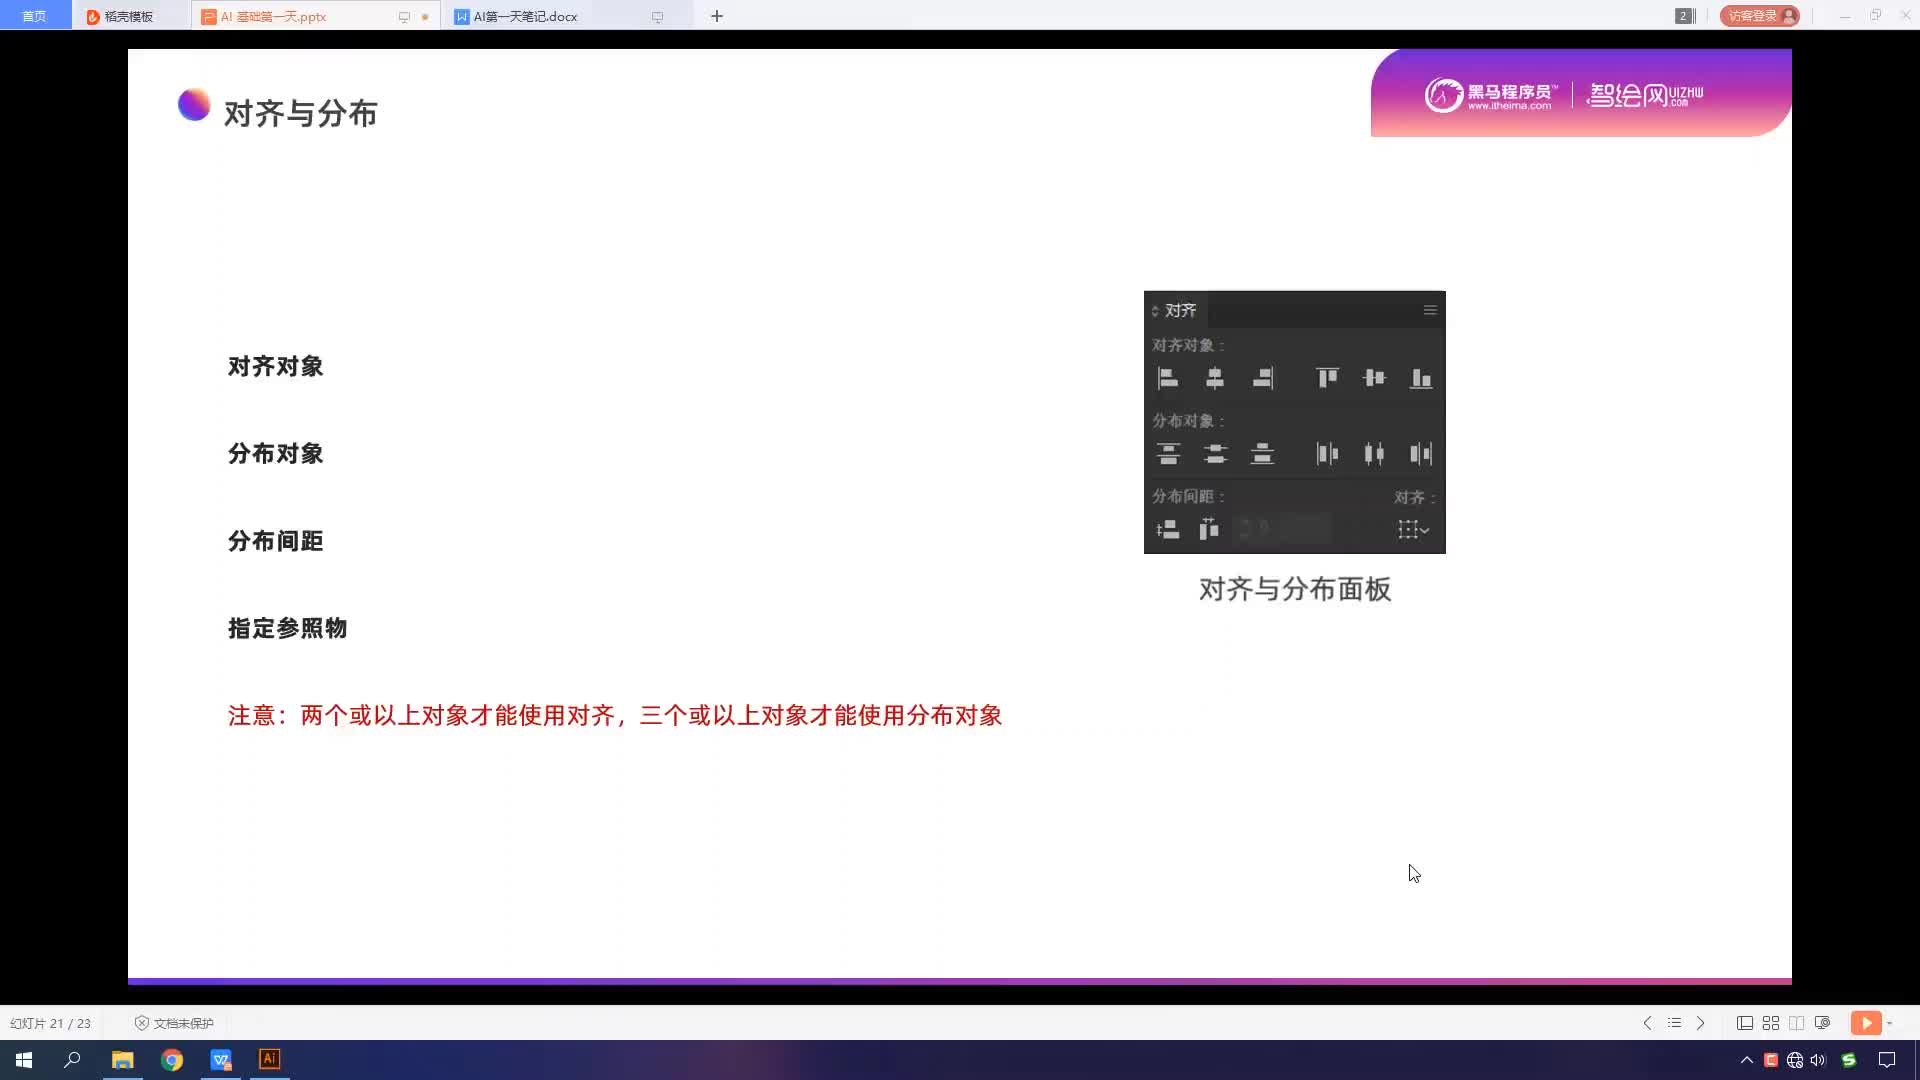Click the distribute spacing icon
Screen dimensions: 1920x1080
click(x=1167, y=529)
